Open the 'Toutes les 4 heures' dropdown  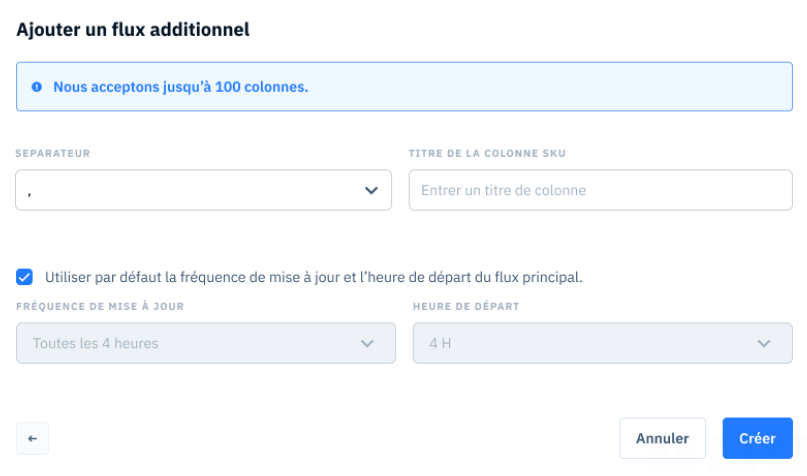coord(206,343)
